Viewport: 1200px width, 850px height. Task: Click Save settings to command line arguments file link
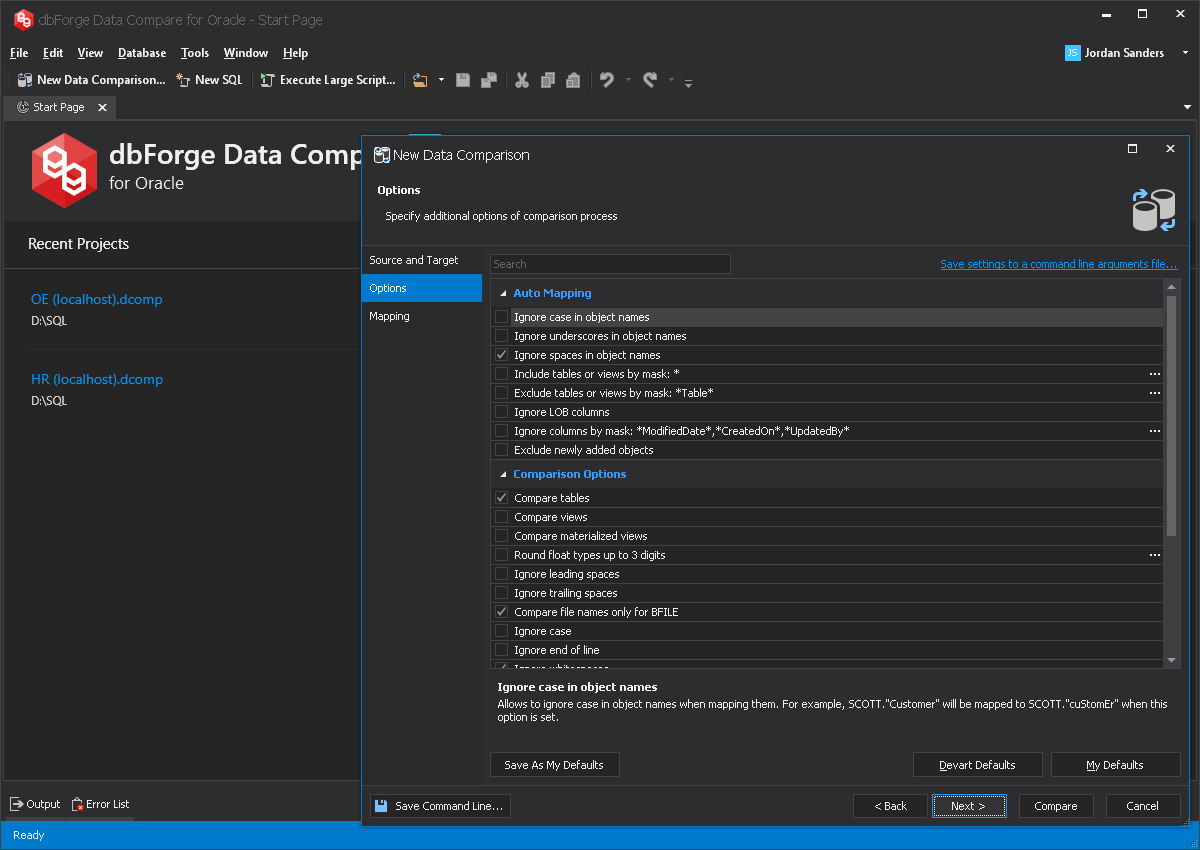[1059, 264]
